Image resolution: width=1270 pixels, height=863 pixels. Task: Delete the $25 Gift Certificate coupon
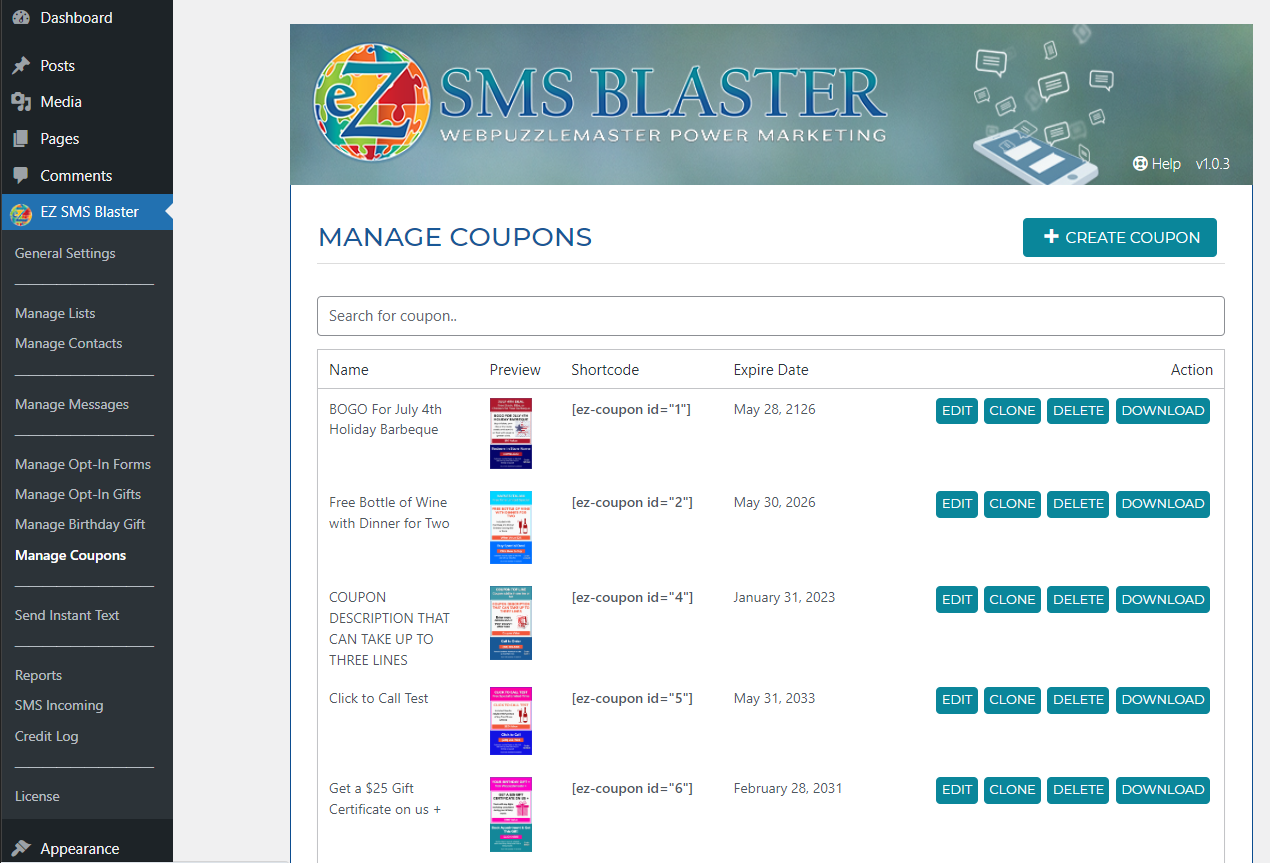click(1078, 790)
